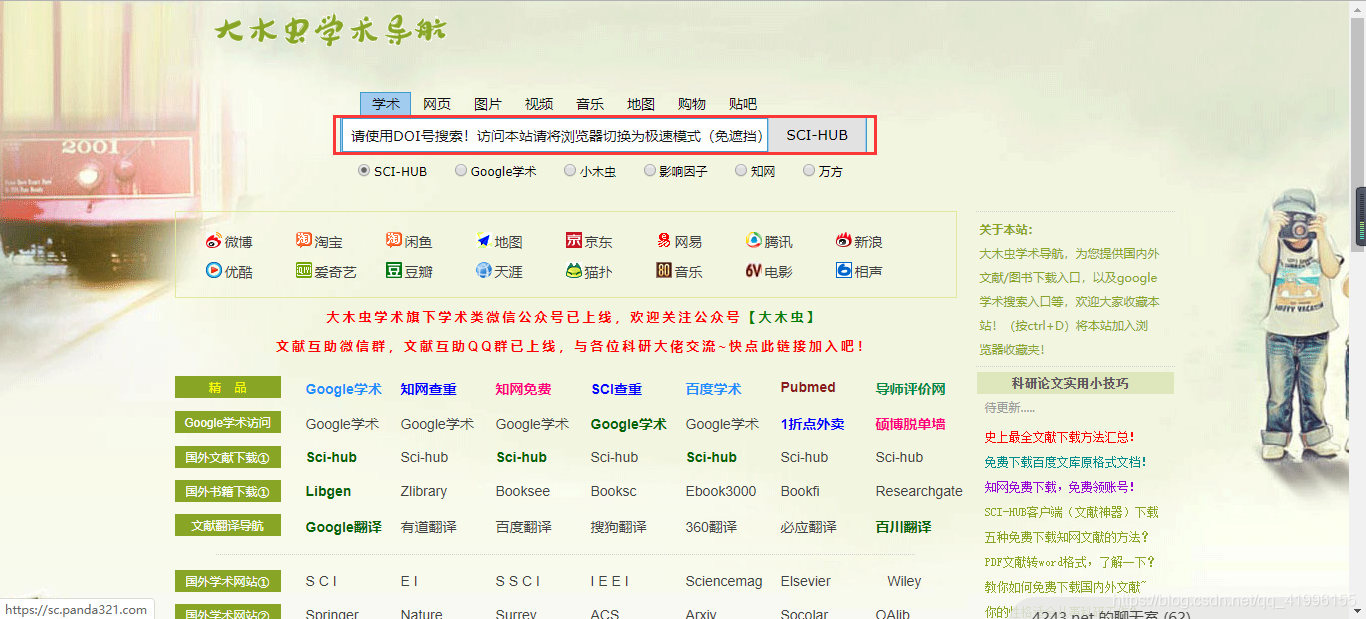Click the 国外书籍下载① category label

(x=228, y=491)
